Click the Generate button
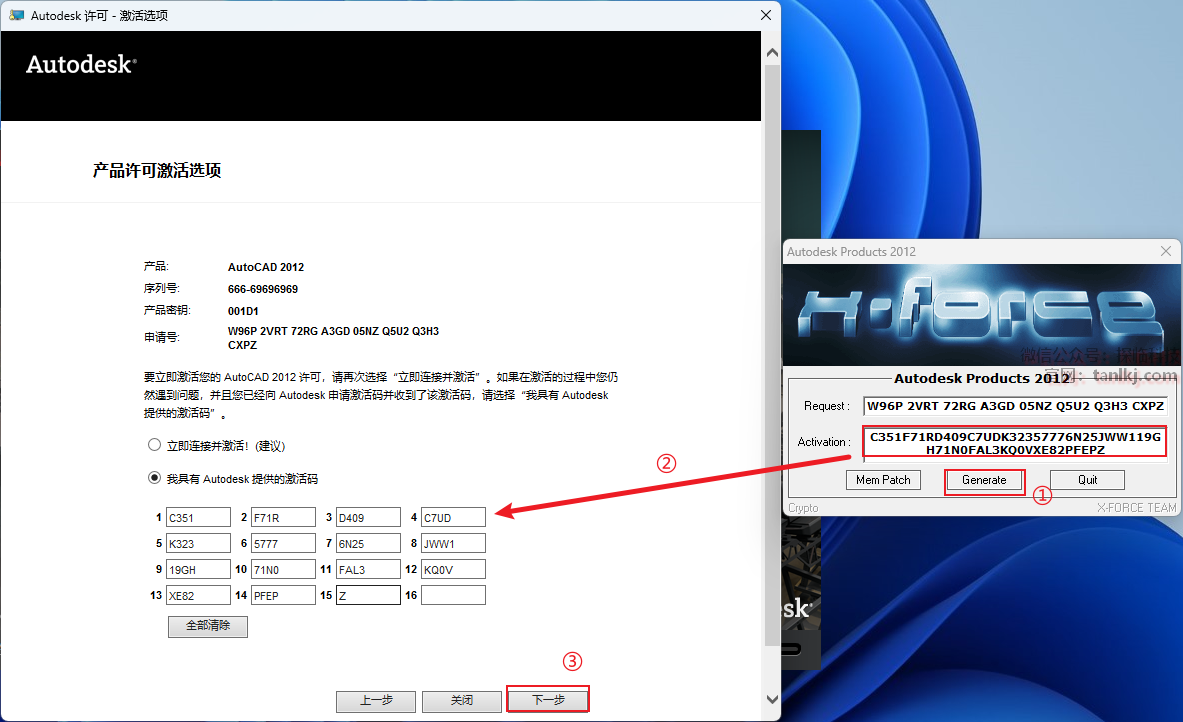This screenshot has width=1183, height=722. pos(984,480)
